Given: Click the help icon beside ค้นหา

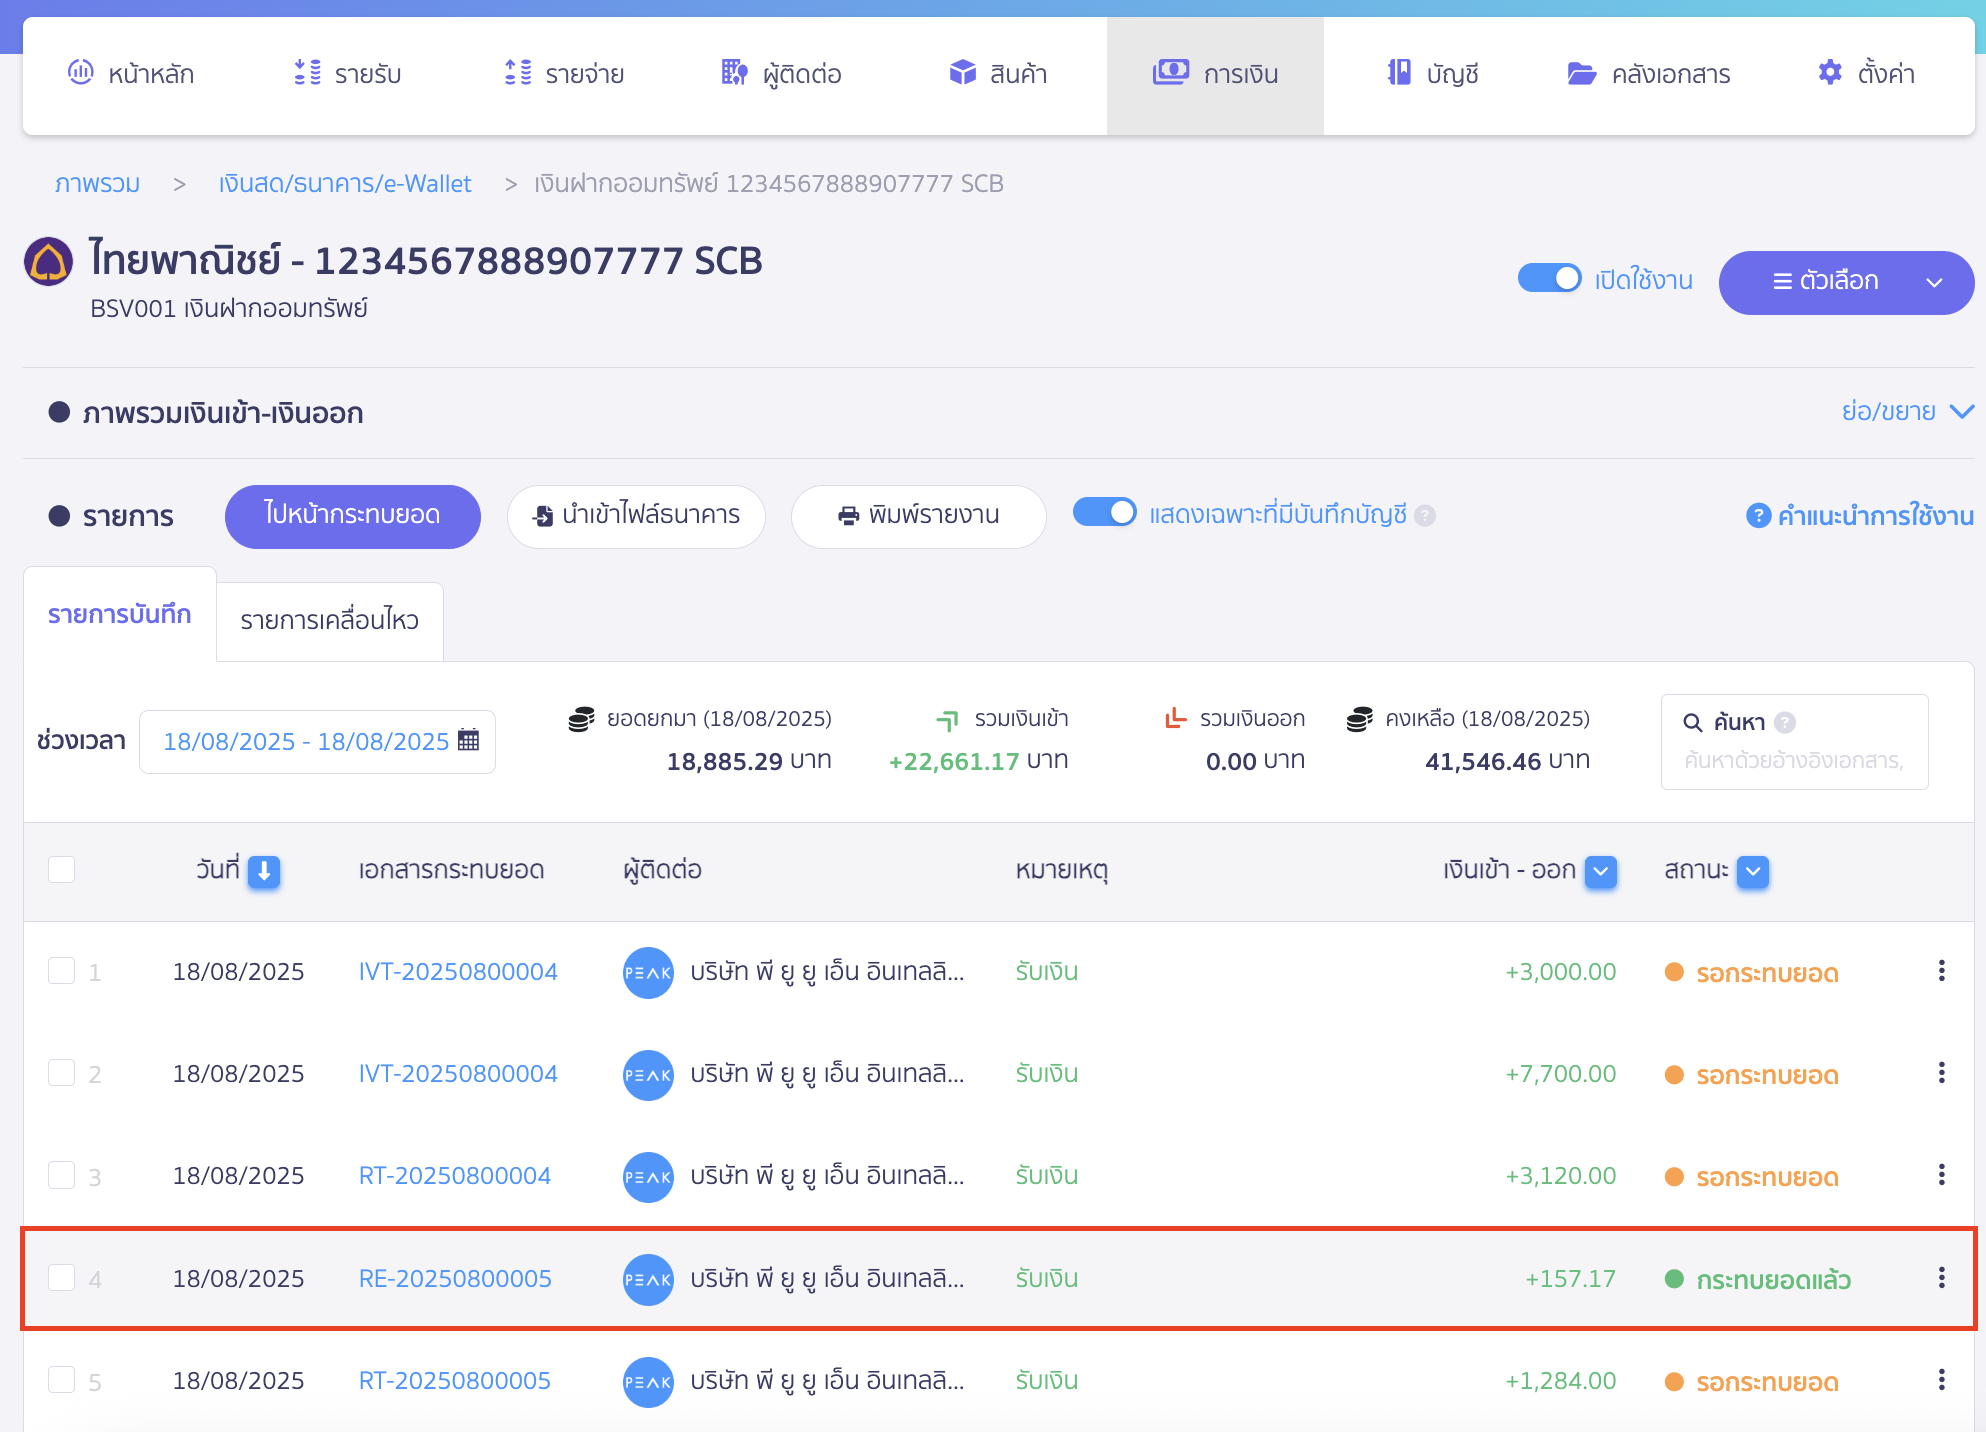Looking at the screenshot, I should 1785,722.
